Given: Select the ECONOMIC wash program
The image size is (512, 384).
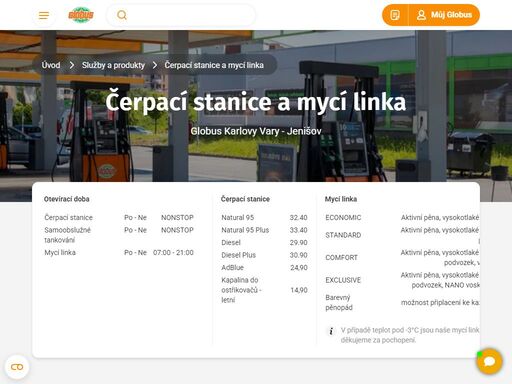Looking at the screenshot, I should pyautogui.click(x=343, y=218).
